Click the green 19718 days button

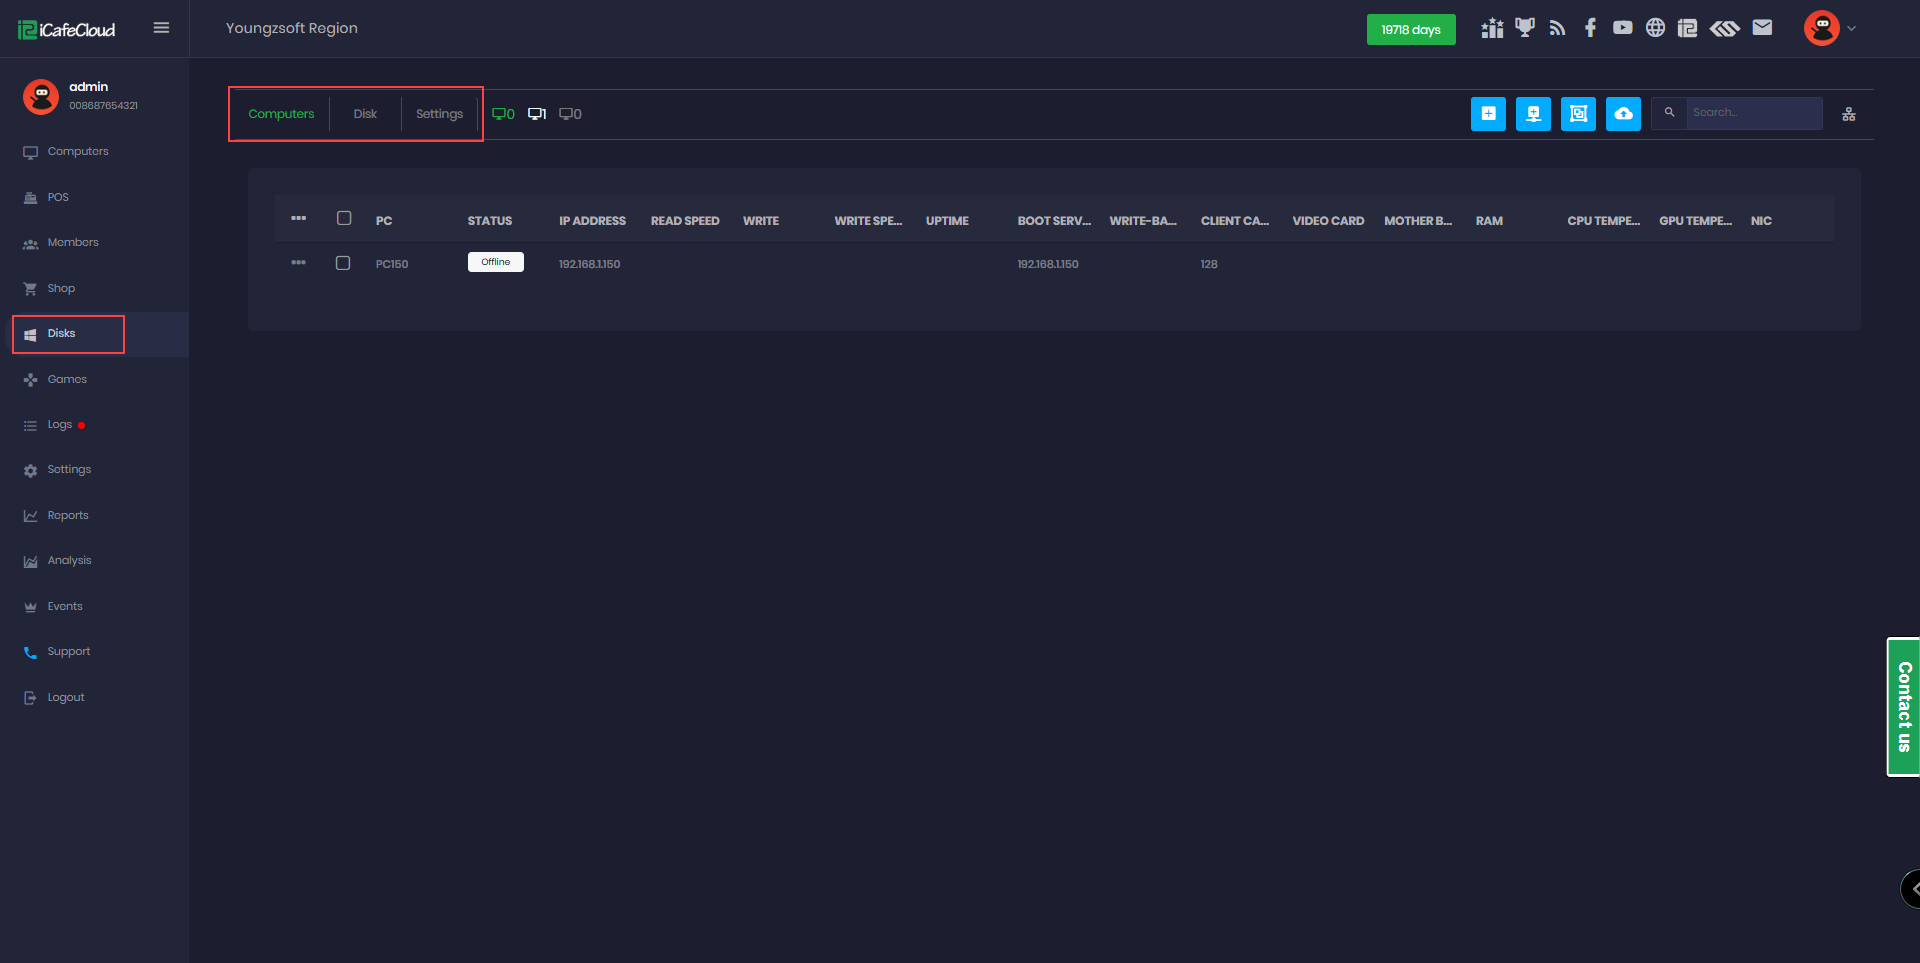tap(1410, 30)
